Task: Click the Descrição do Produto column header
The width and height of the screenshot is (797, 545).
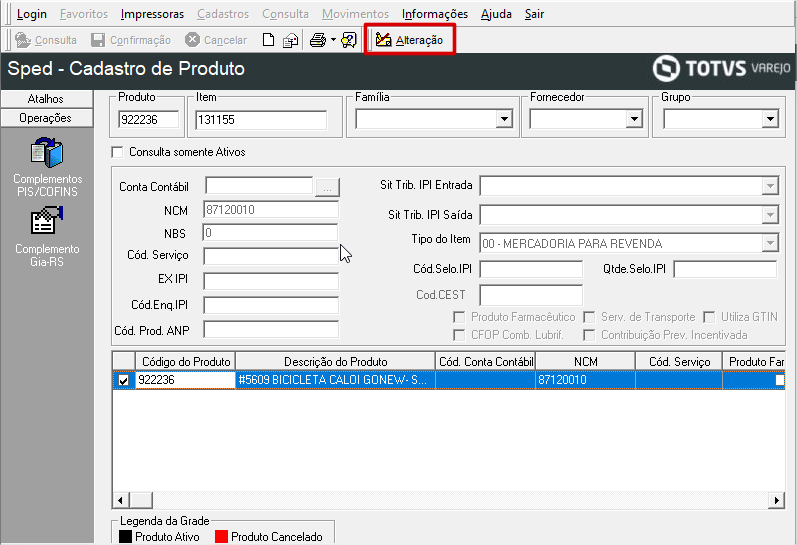Action: [x=335, y=361]
